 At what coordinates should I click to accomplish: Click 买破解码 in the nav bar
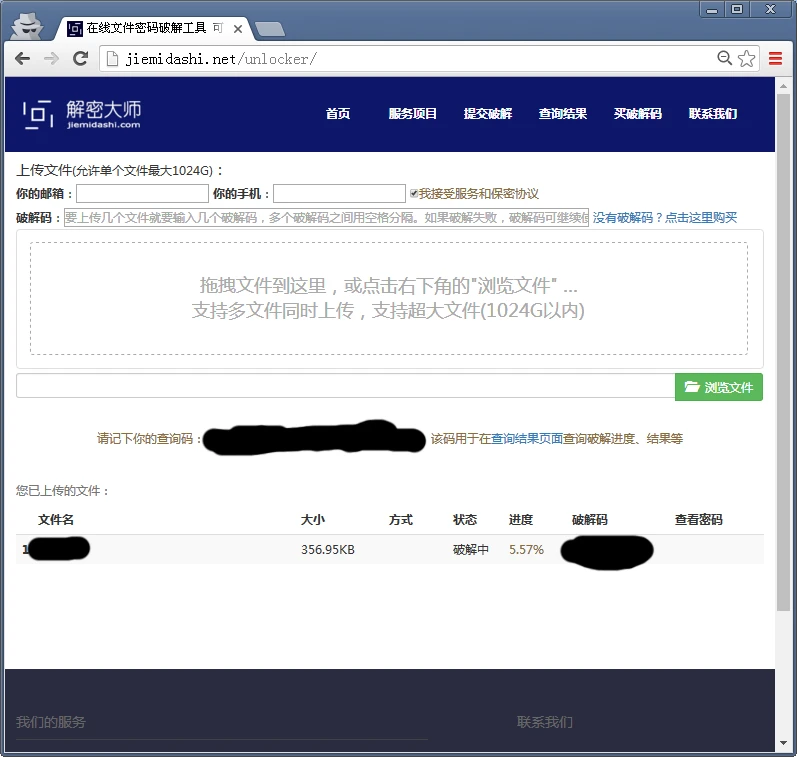[638, 114]
